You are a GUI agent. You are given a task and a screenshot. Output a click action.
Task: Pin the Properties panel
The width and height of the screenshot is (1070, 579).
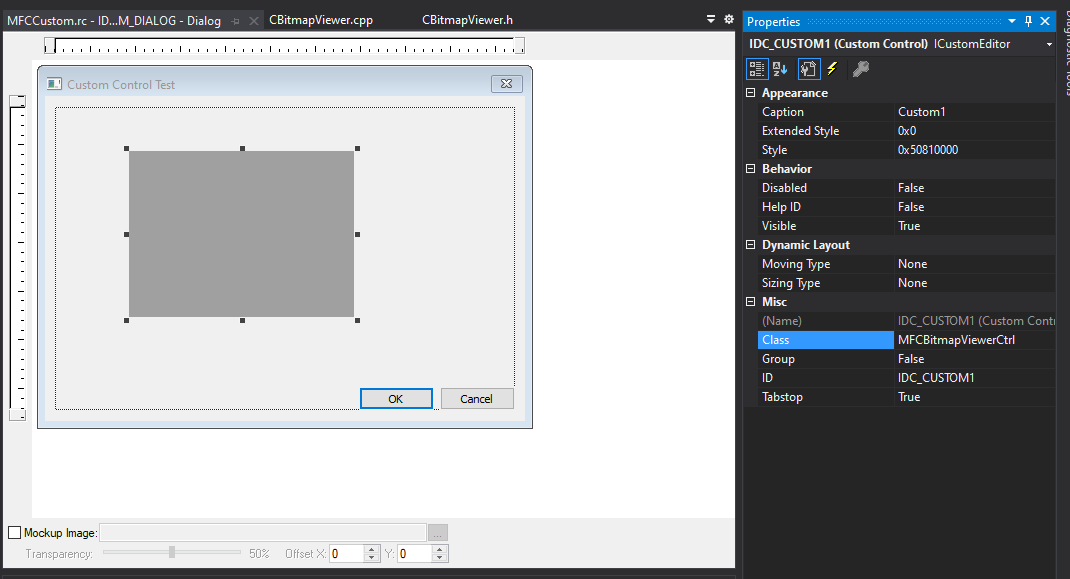tap(1028, 21)
